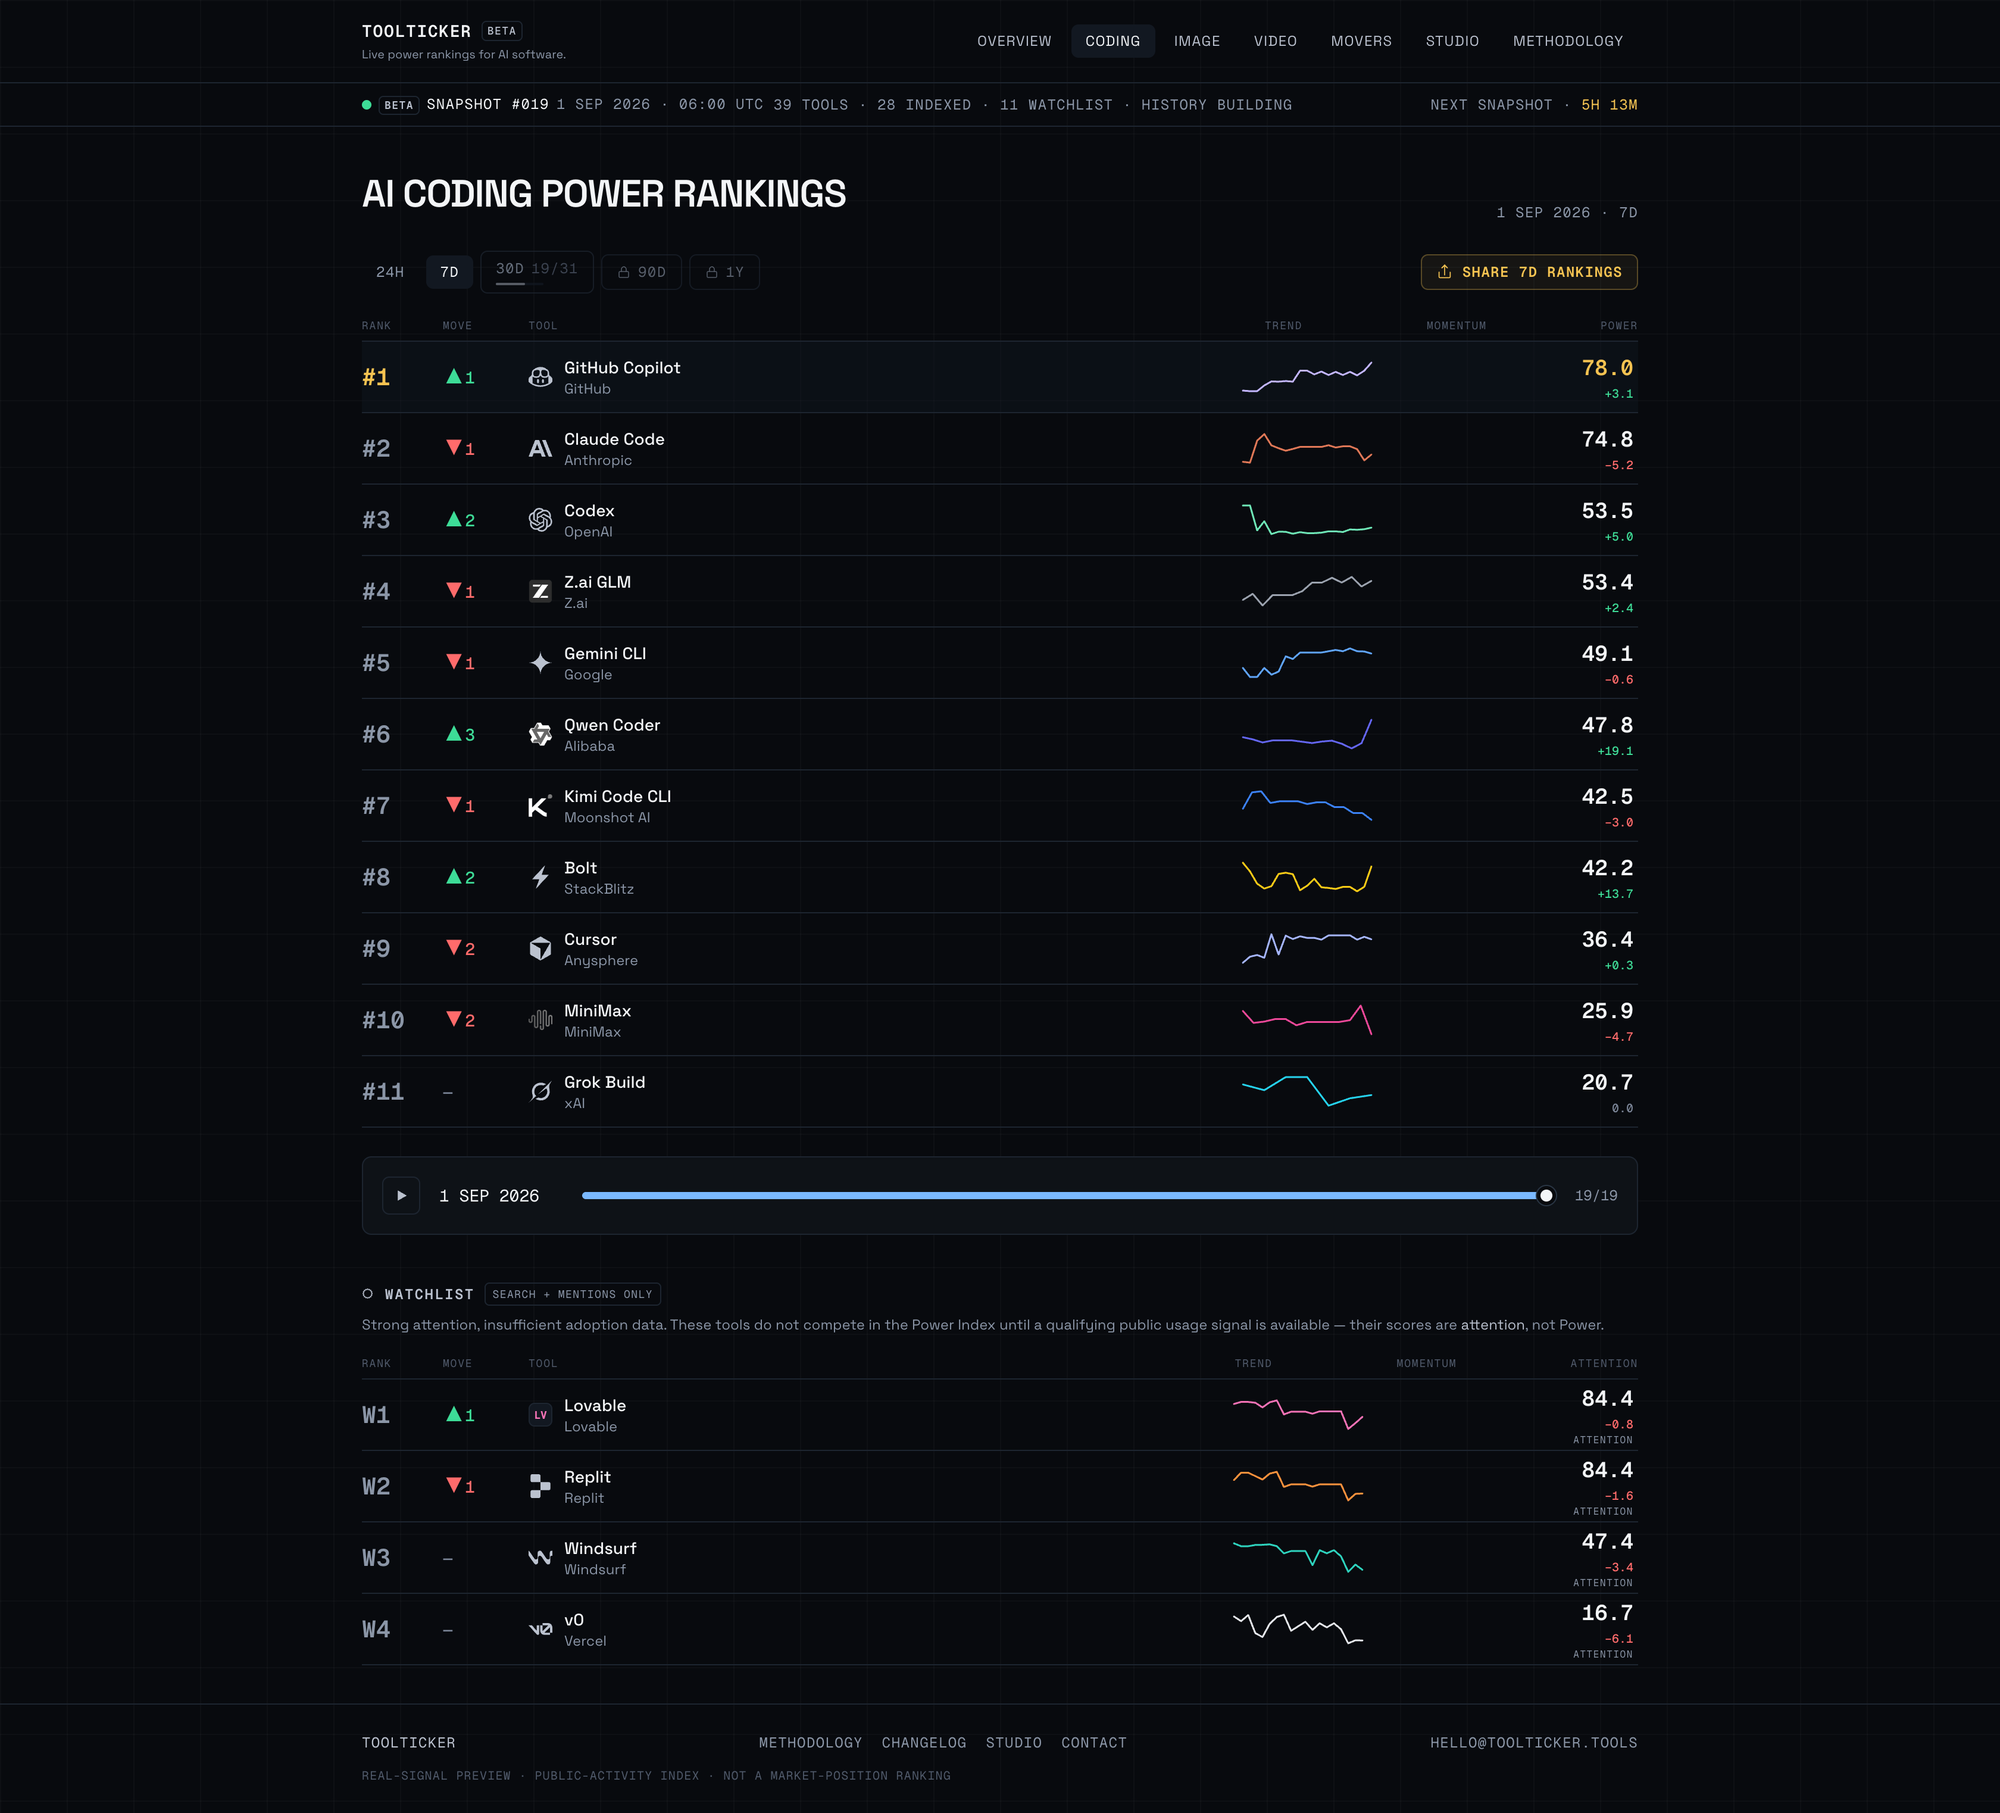Click rank #6 for Qwen Coder
Image resolution: width=2000 pixels, height=1813 pixels.
(x=376, y=735)
